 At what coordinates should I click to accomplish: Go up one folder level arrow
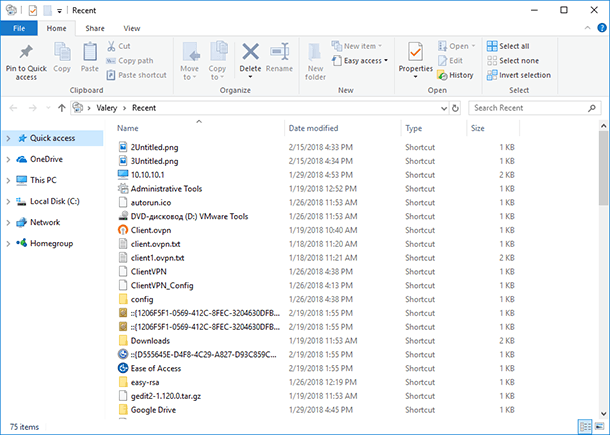61,108
